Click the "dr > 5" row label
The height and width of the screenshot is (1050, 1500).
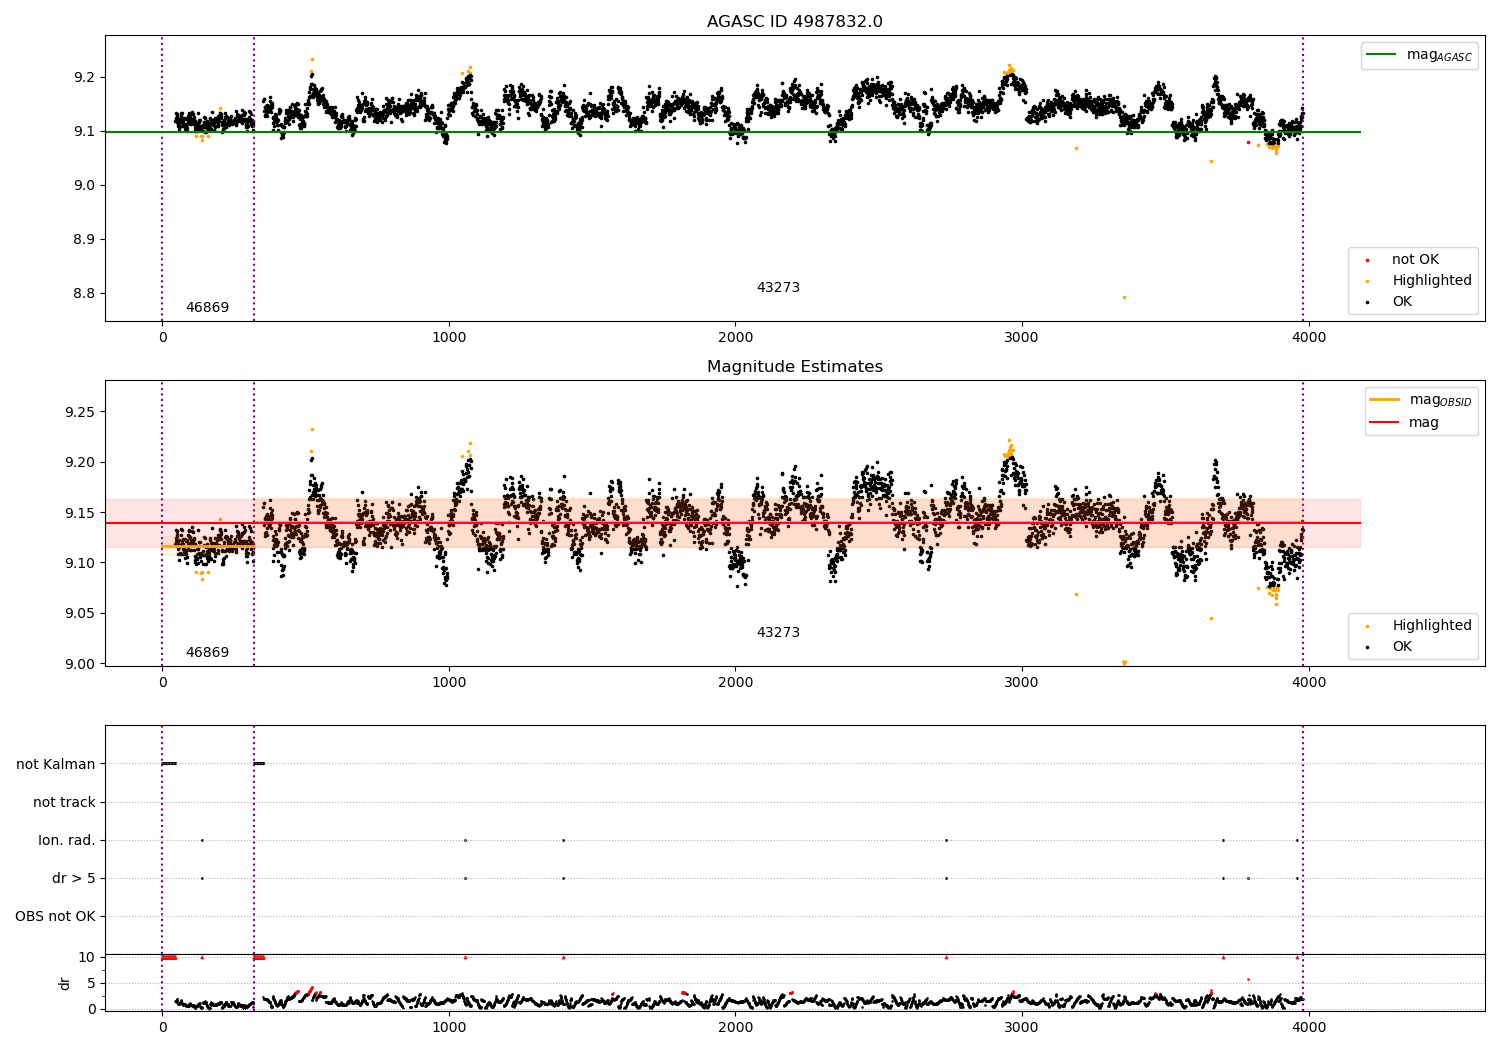point(74,878)
